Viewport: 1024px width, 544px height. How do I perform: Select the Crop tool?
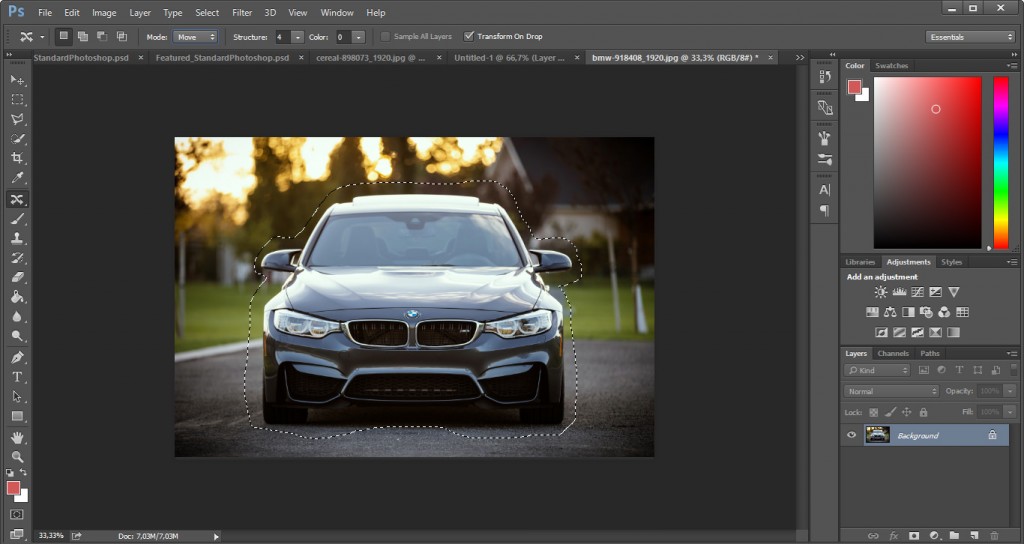17,158
